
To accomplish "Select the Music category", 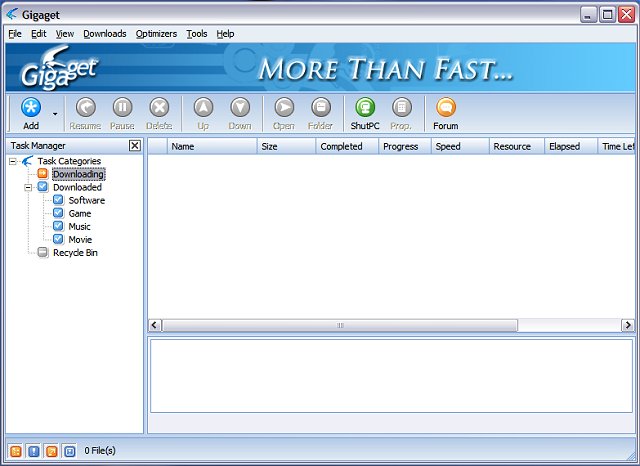I will tap(79, 226).
